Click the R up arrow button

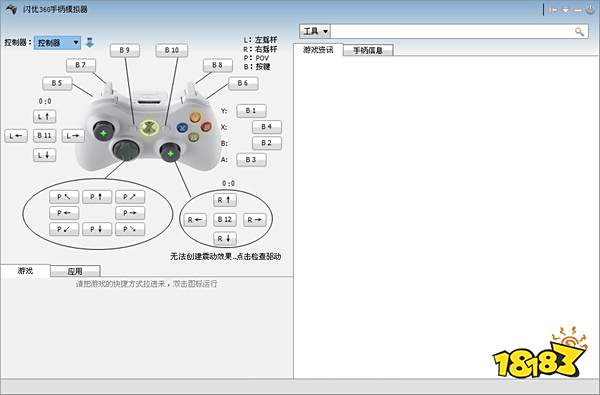(225, 200)
